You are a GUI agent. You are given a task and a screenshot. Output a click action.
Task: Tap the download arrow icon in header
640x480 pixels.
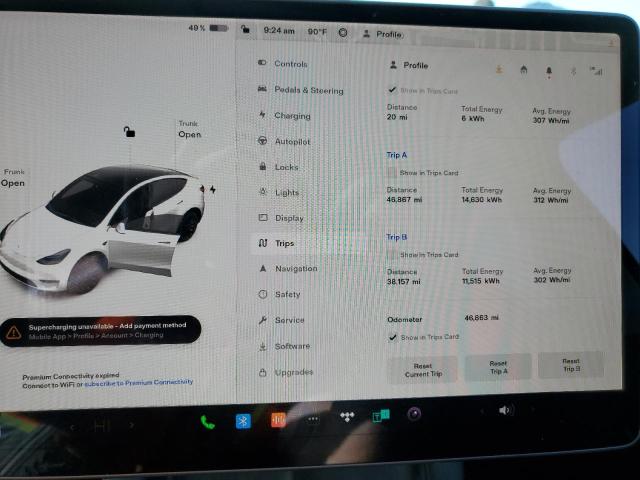pyautogui.click(x=499, y=70)
